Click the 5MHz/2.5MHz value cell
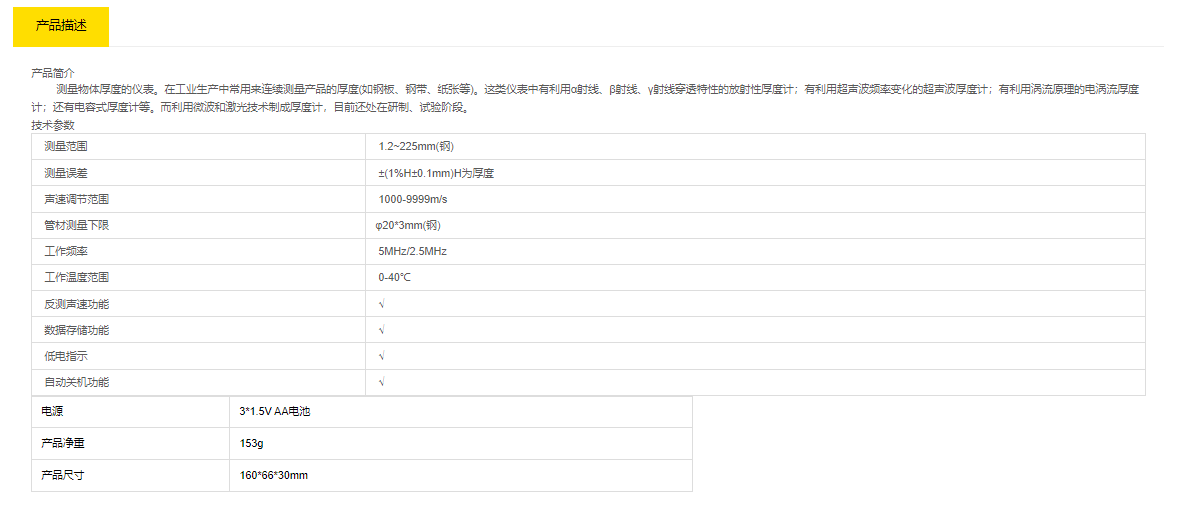The image size is (1201, 505). pyautogui.click(x=755, y=251)
